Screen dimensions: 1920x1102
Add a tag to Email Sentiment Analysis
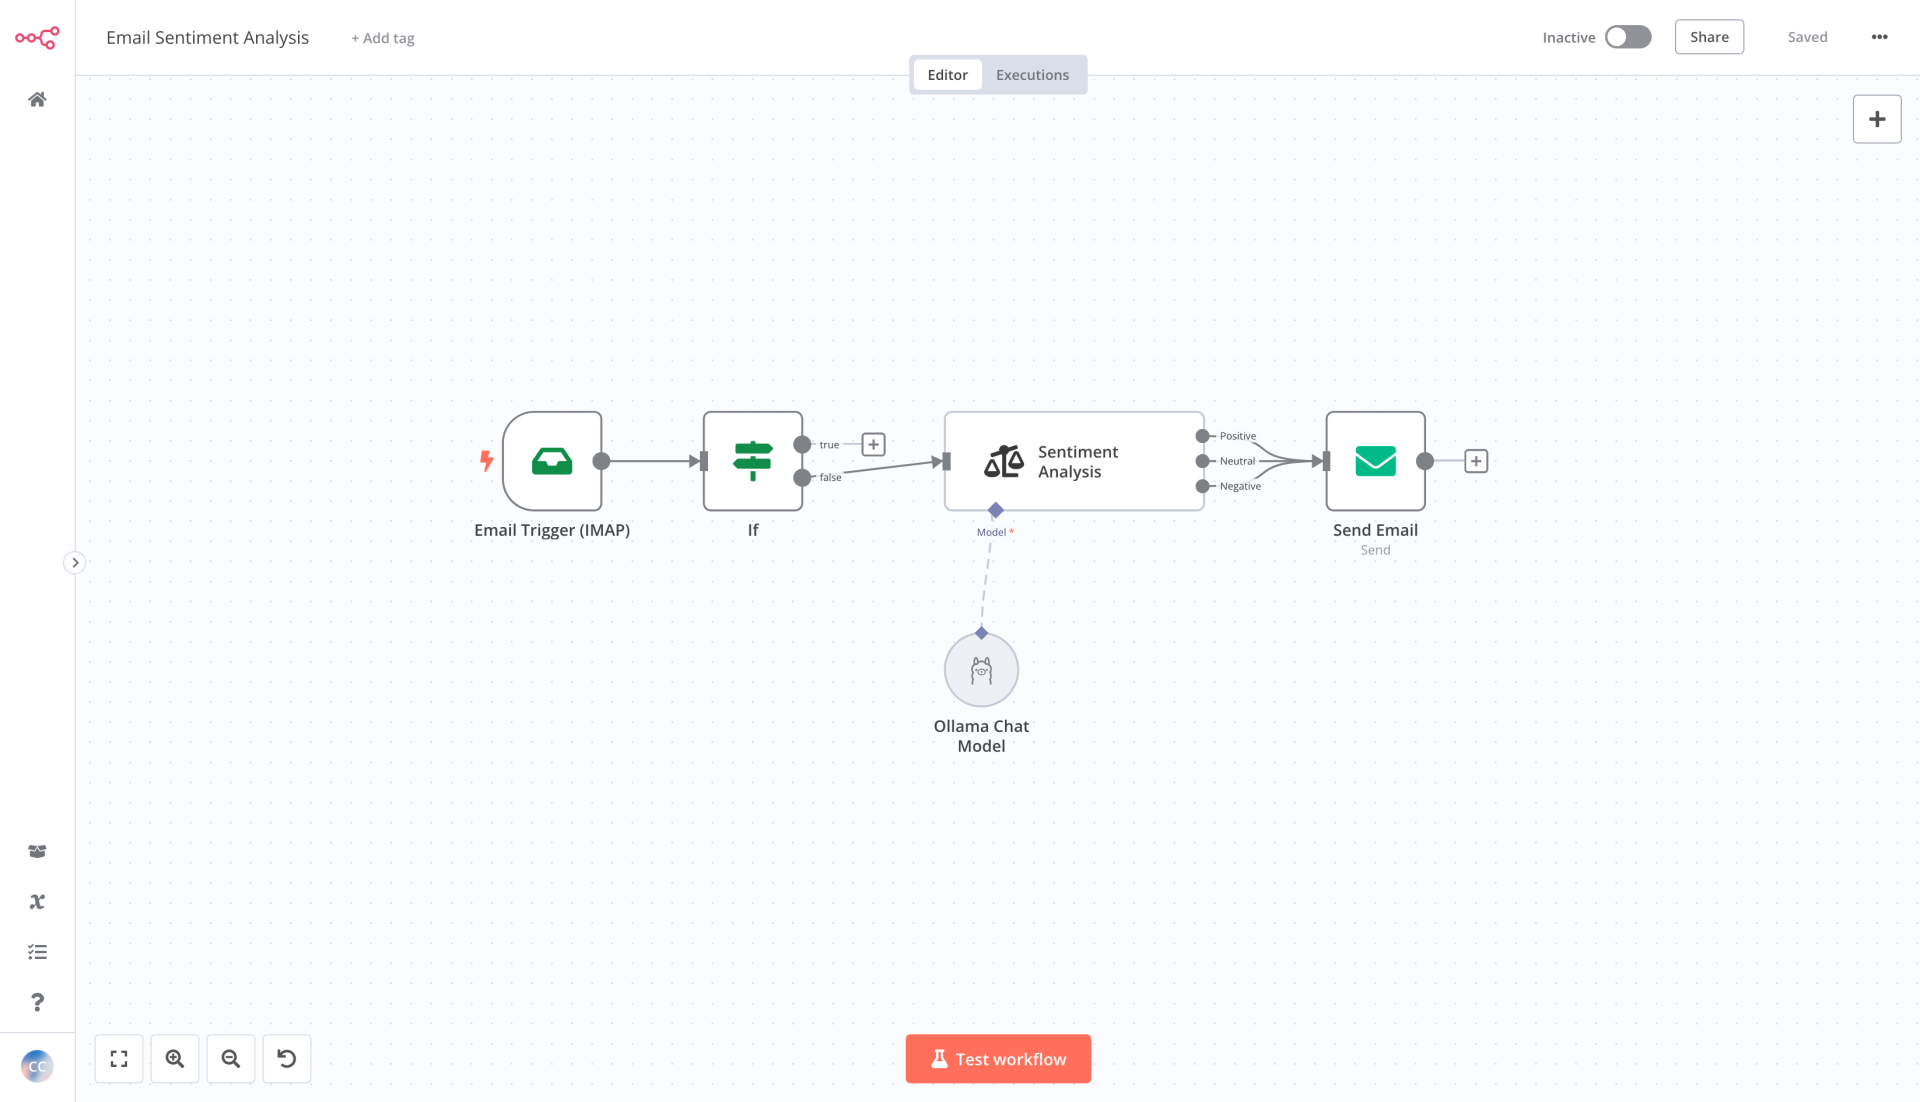click(x=382, y=37)
